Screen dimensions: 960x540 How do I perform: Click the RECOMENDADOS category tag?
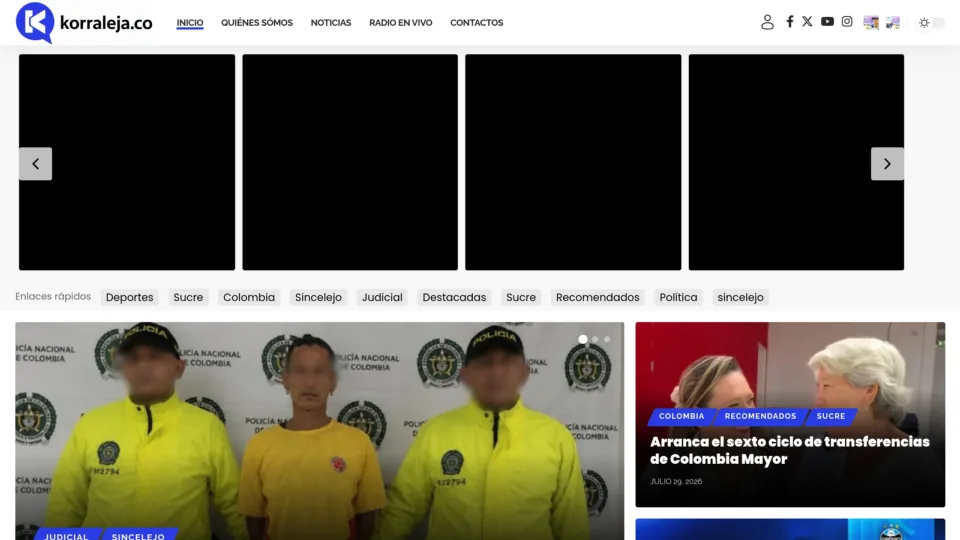[760, 416]
